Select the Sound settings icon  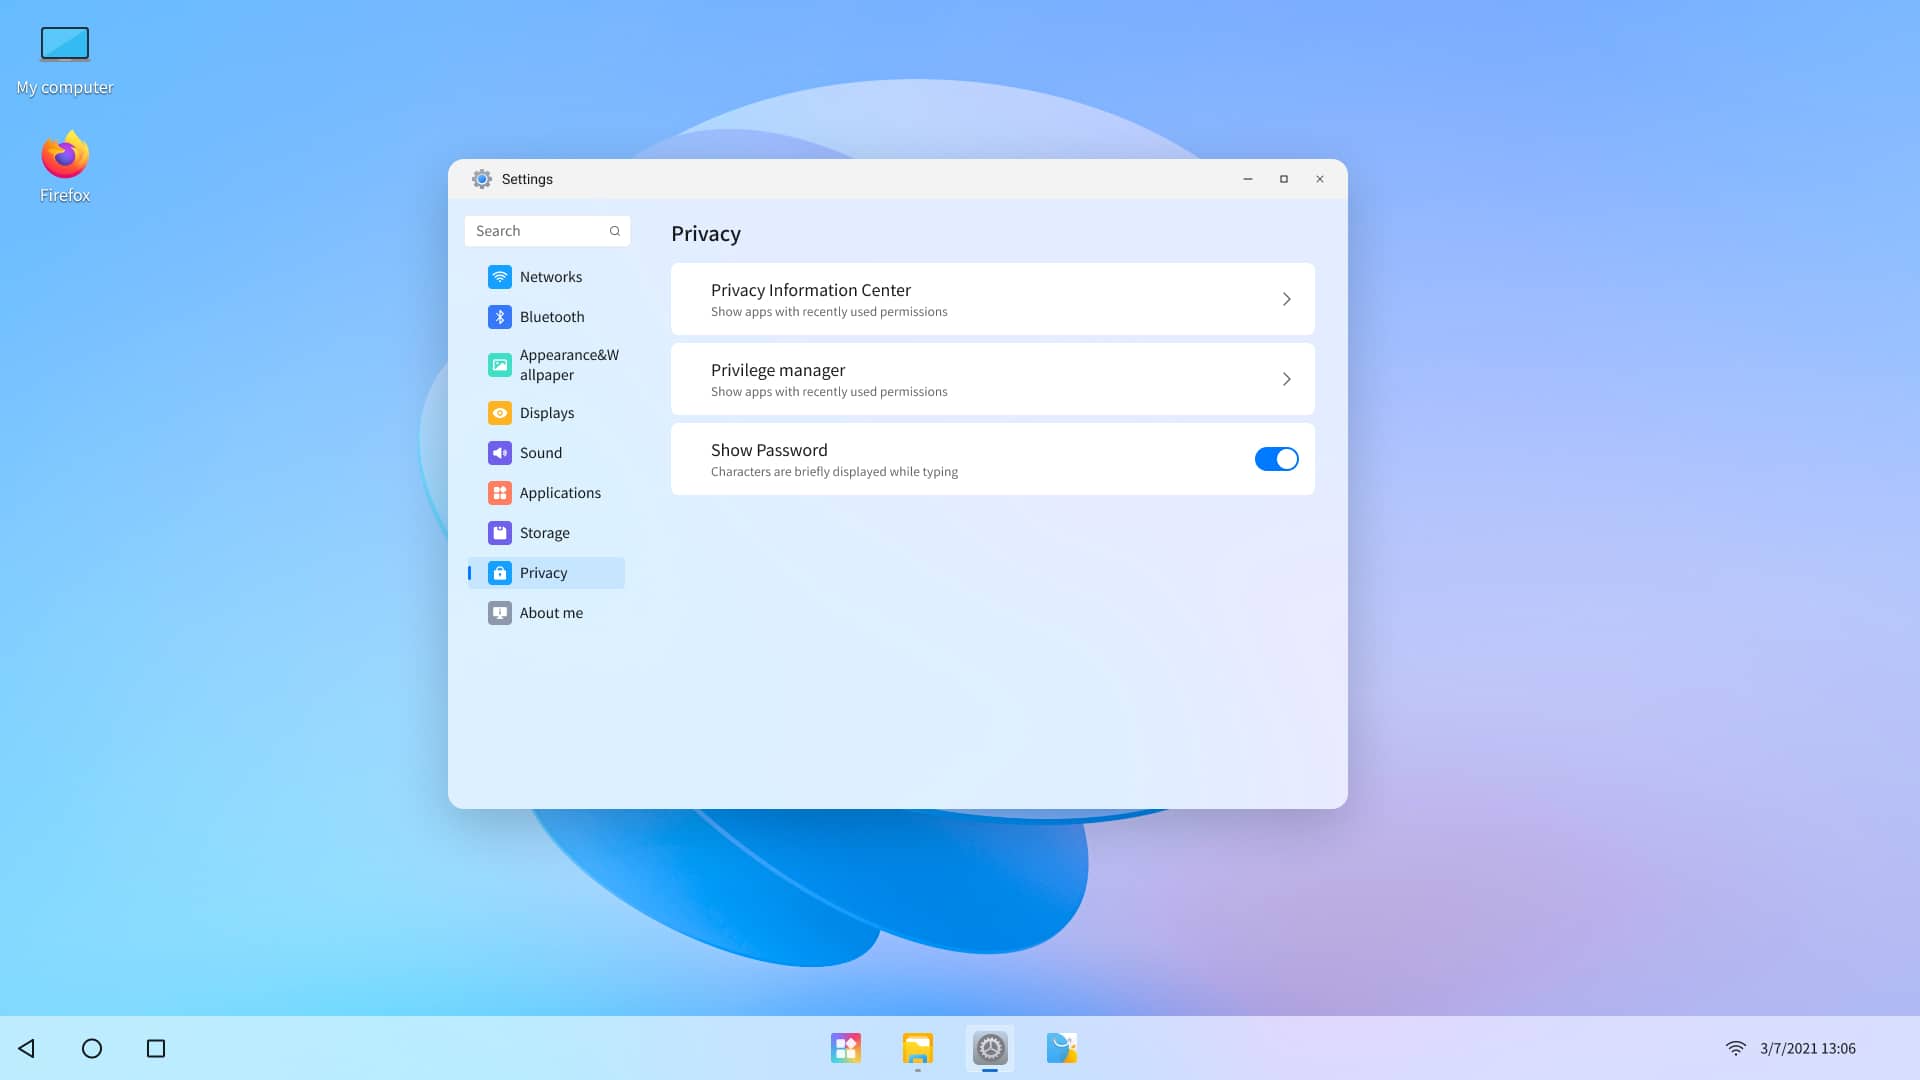(x=500, y=453)
